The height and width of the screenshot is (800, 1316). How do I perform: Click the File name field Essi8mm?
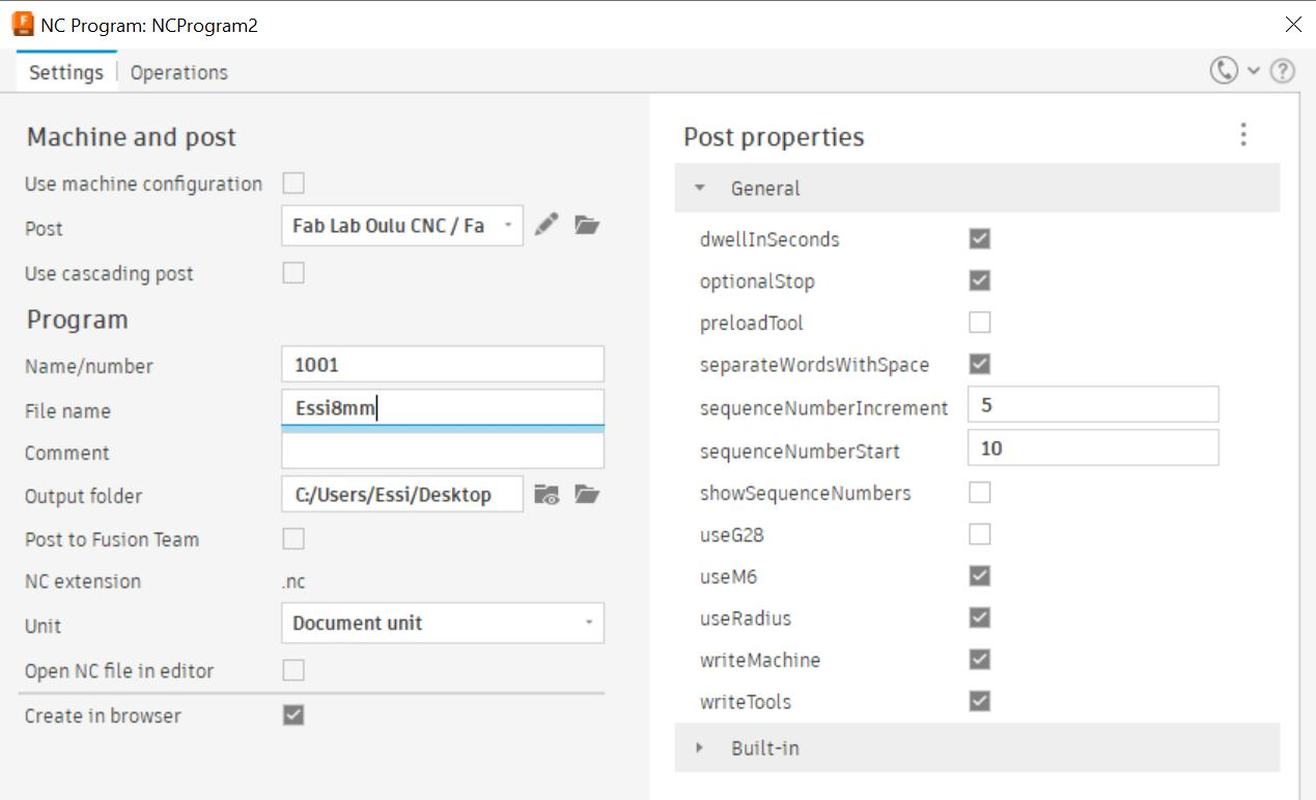tap(443, 408)
